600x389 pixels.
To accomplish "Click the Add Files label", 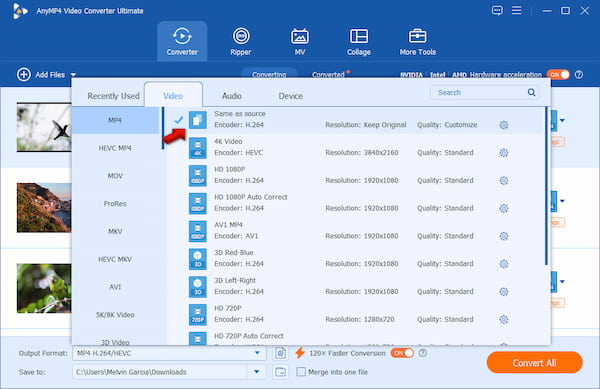I will point(50,75).
